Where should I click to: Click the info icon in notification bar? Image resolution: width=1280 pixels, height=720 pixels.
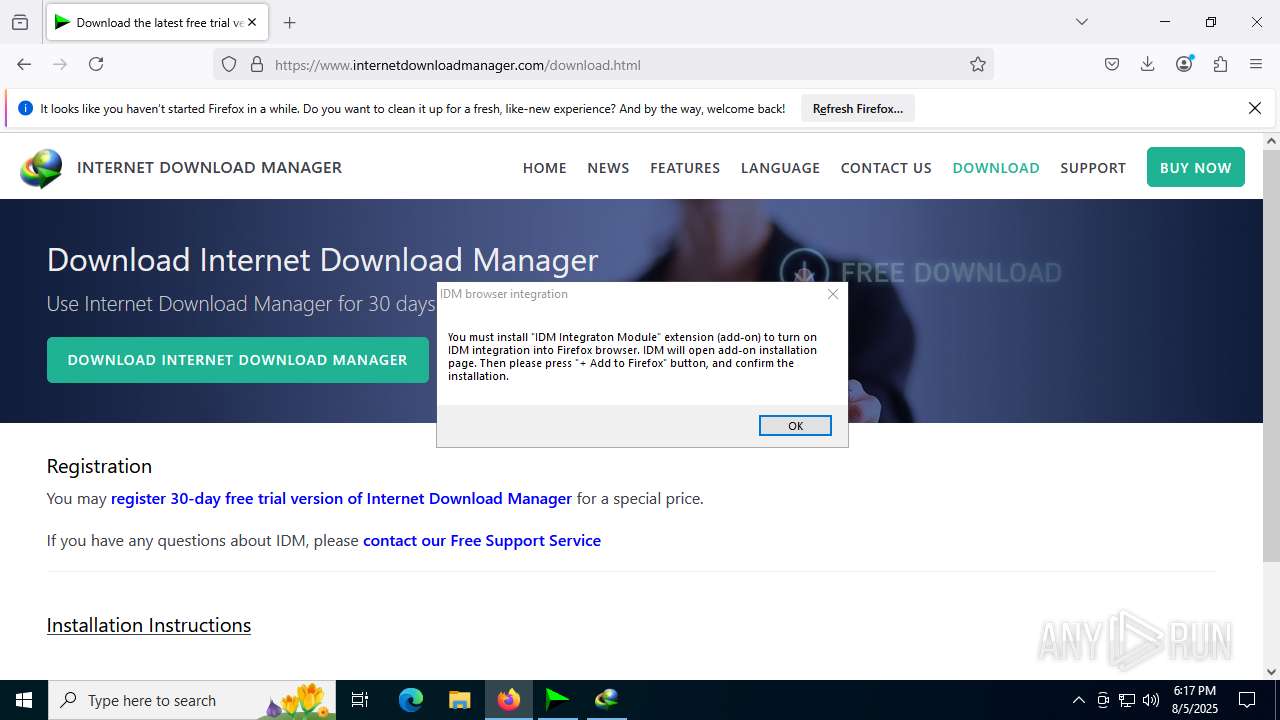point(26,108)
